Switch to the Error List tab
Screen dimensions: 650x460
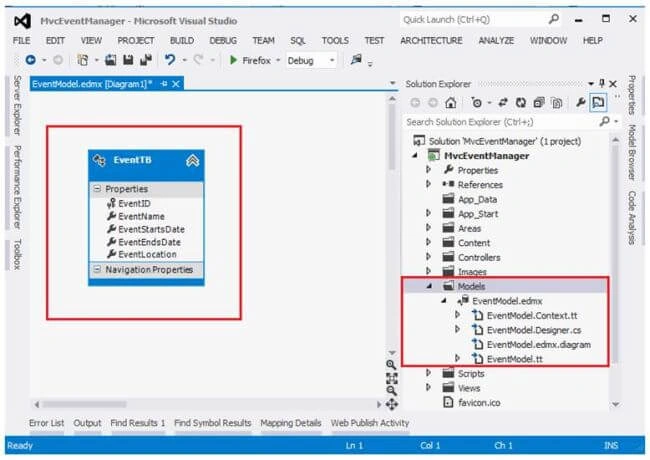(x=46, y=423)
